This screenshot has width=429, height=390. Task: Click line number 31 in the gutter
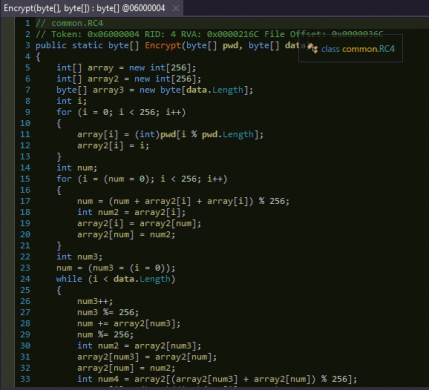(x=25, y=357)
